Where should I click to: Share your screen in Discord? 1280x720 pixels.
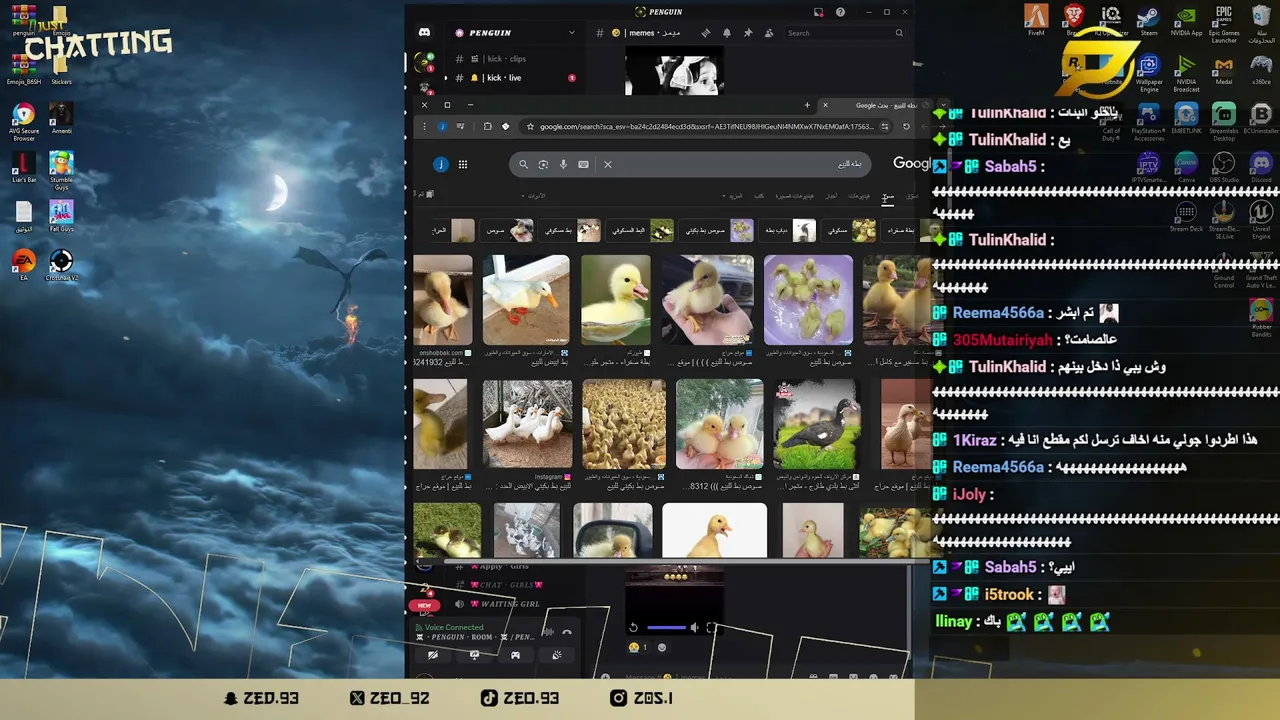[475, 655]
